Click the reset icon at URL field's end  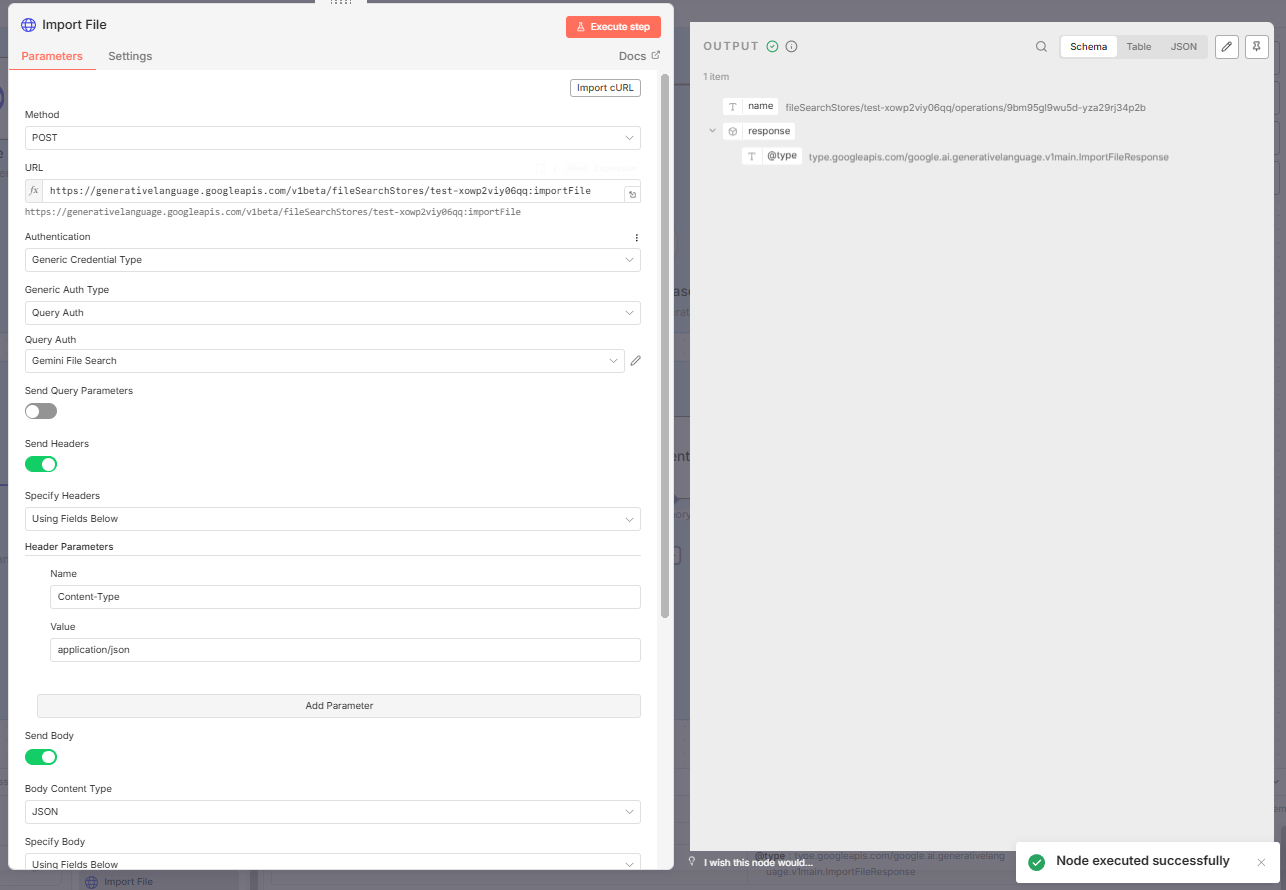[x=632, y=194]
